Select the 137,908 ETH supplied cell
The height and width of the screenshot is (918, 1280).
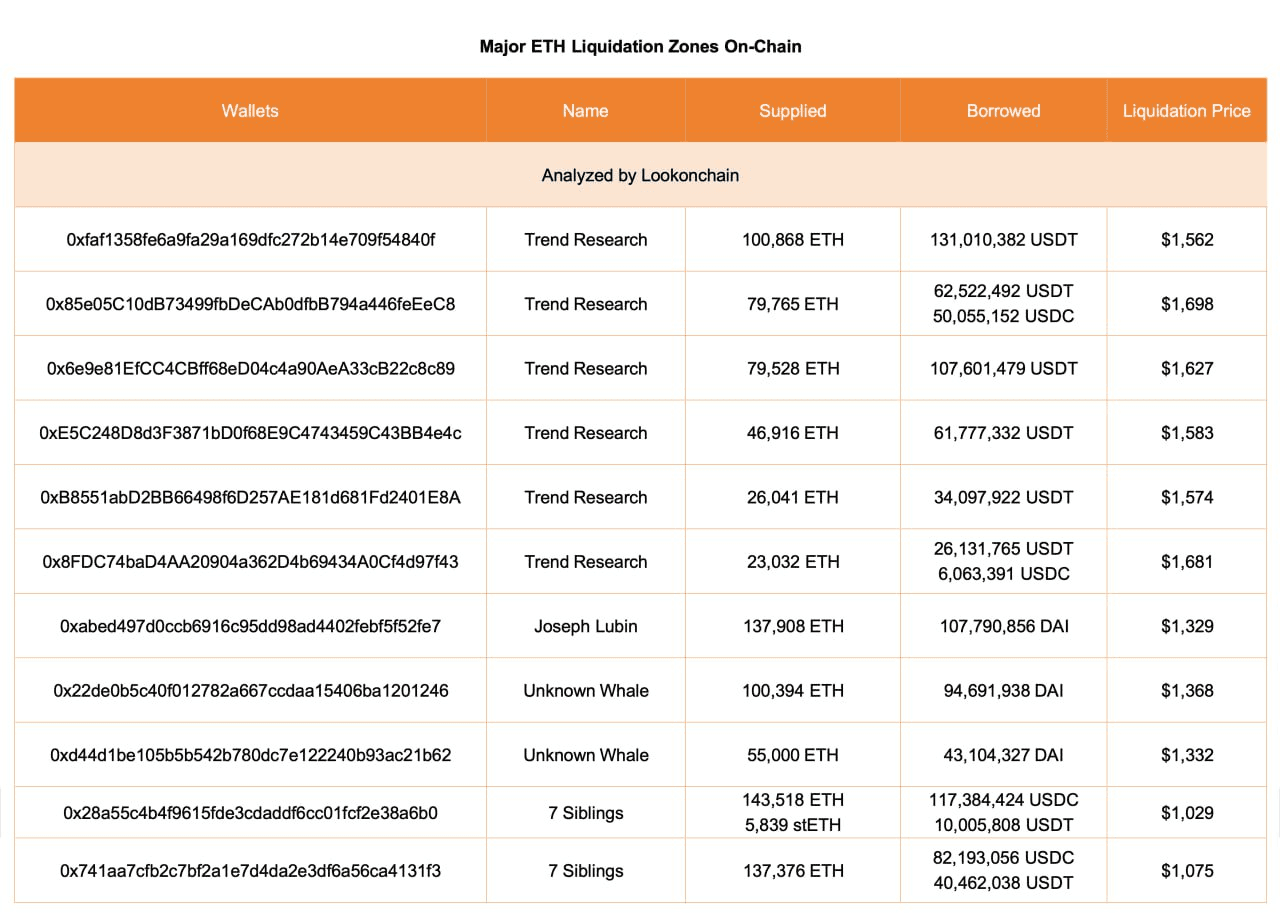coord(792,625)
